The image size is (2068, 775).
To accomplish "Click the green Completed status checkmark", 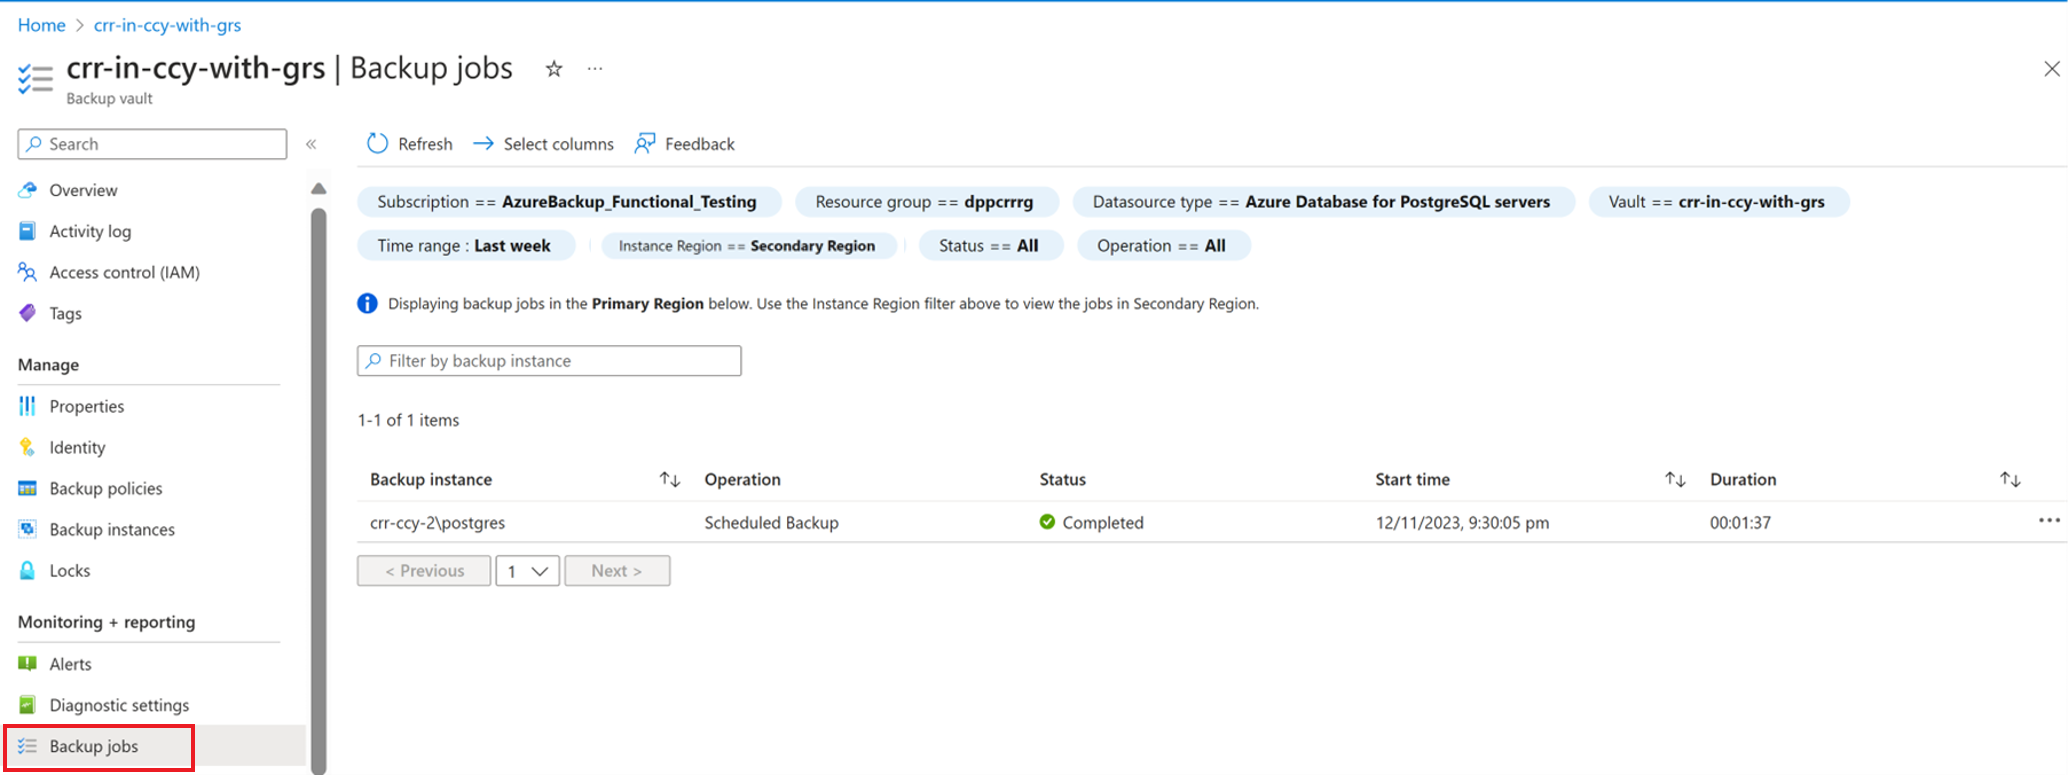I will tap(1047, 522).
